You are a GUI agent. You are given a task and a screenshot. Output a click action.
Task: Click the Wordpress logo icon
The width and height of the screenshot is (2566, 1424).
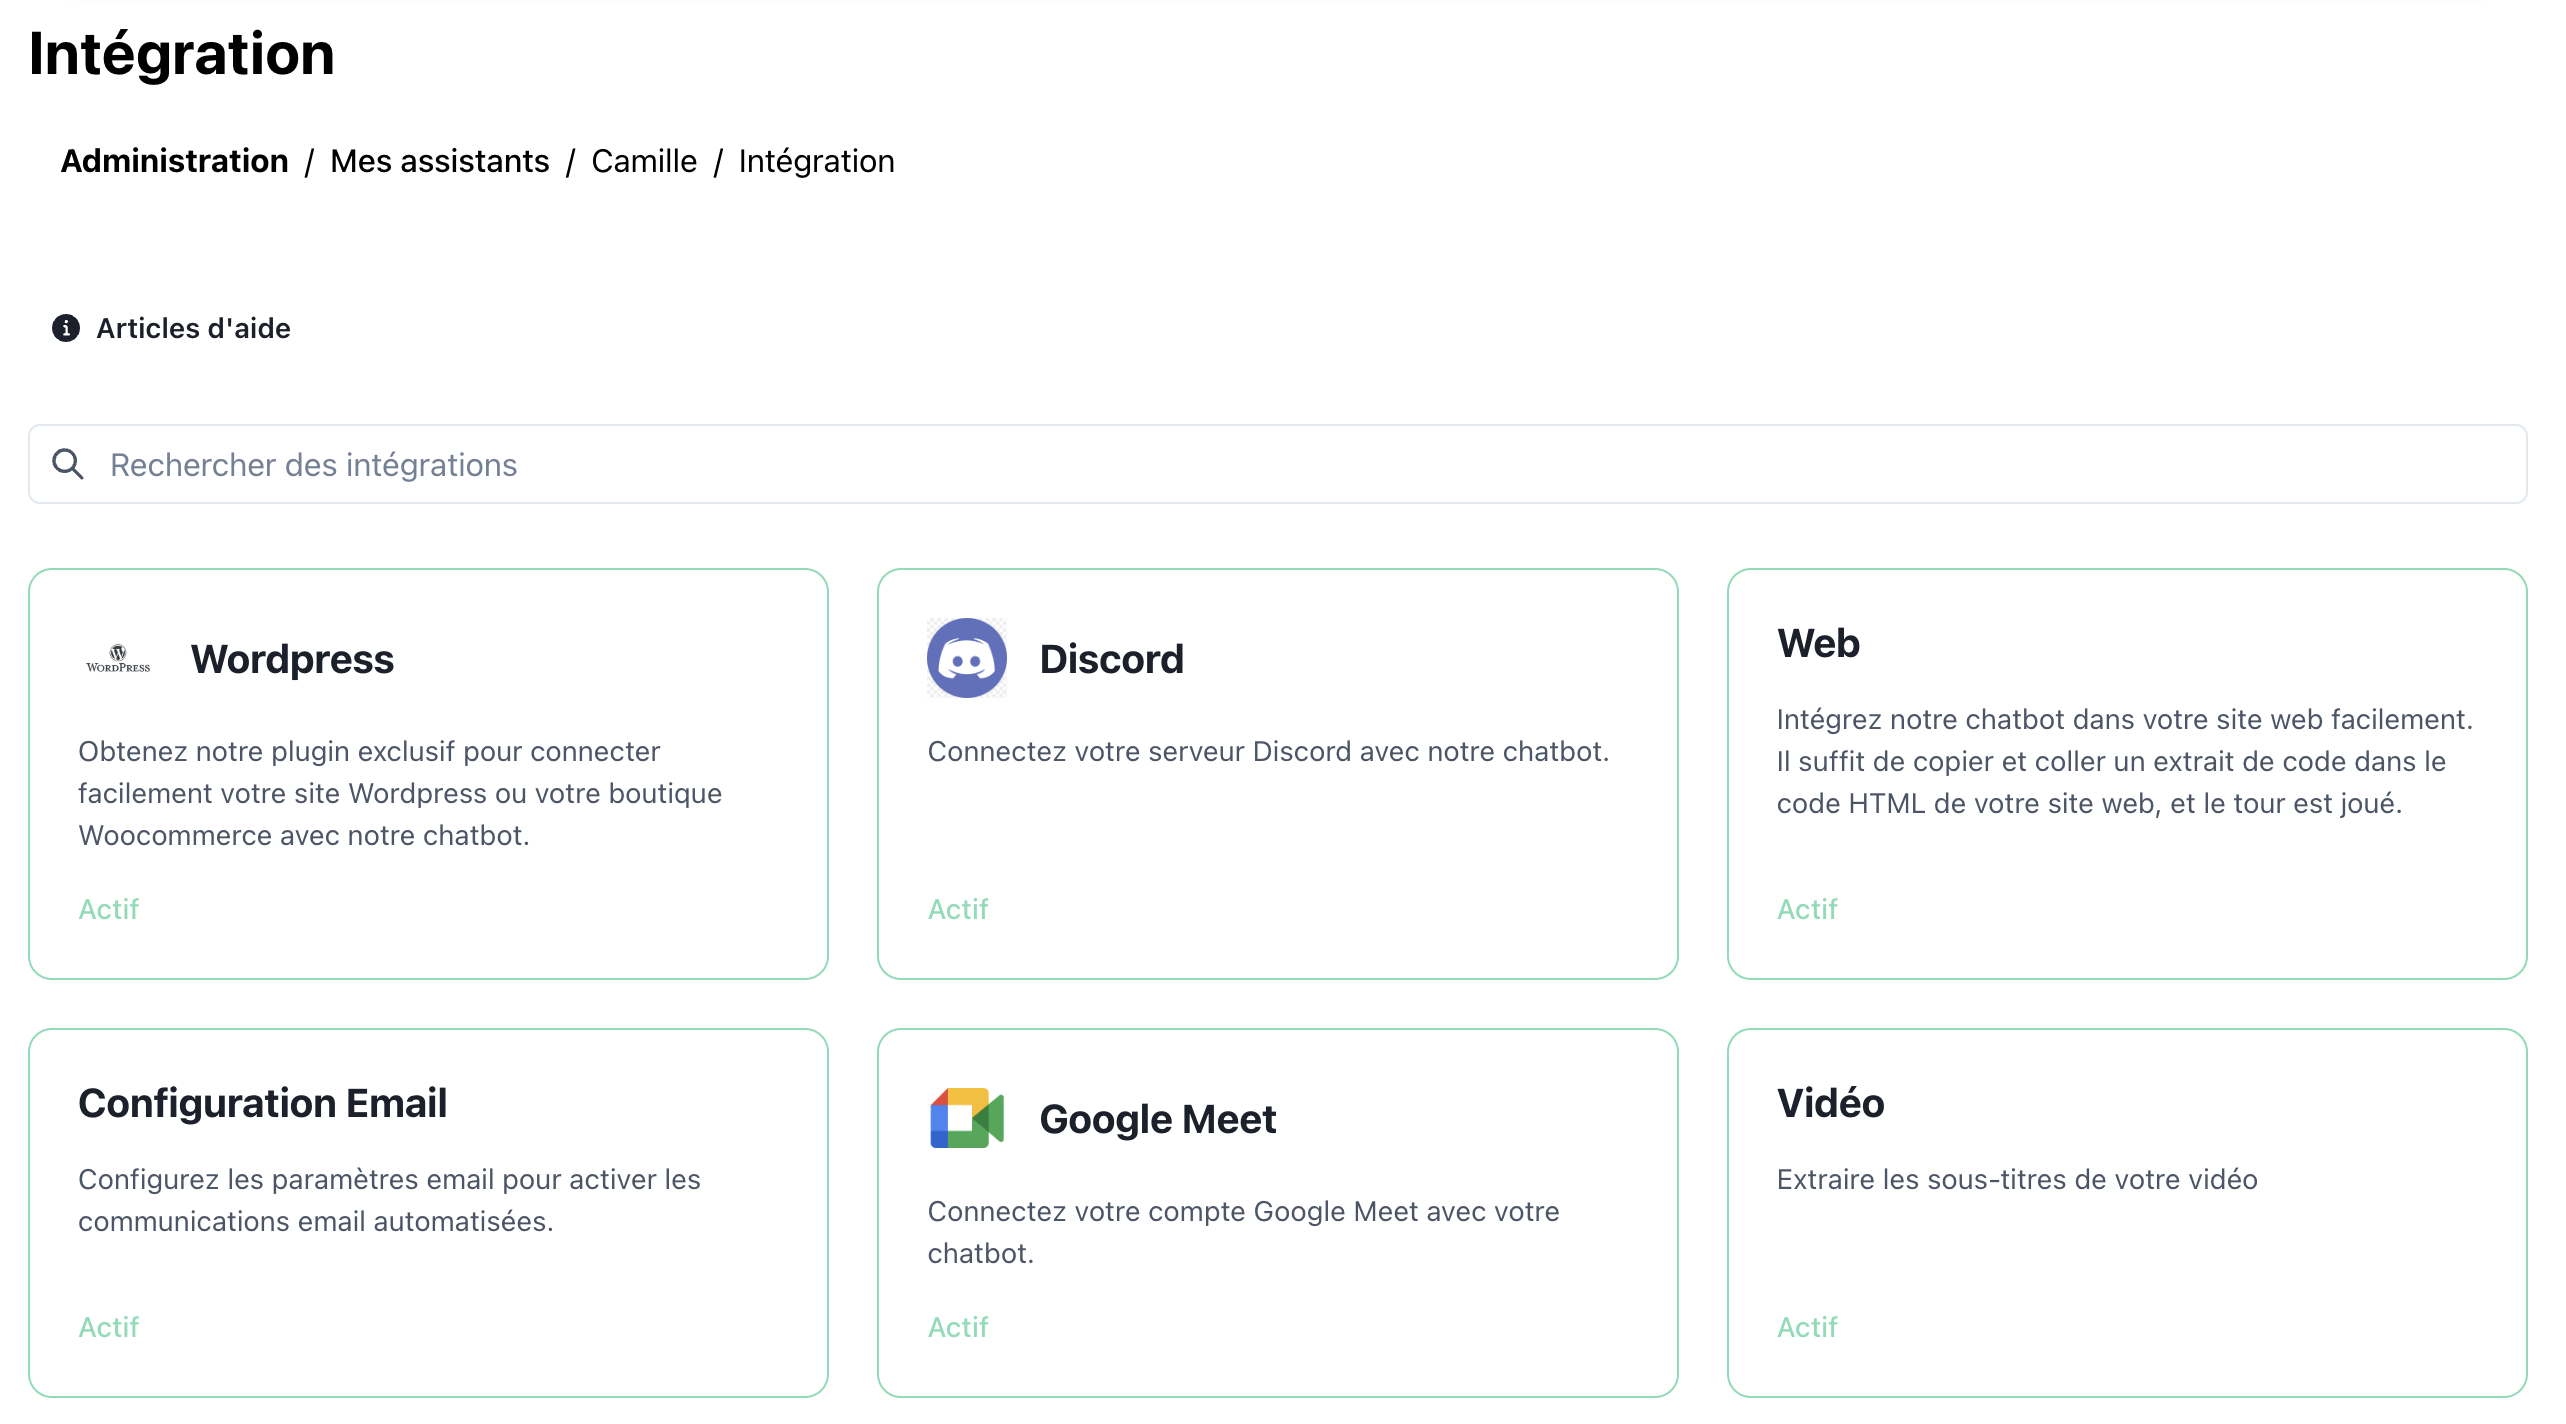(x=118, y=658)
